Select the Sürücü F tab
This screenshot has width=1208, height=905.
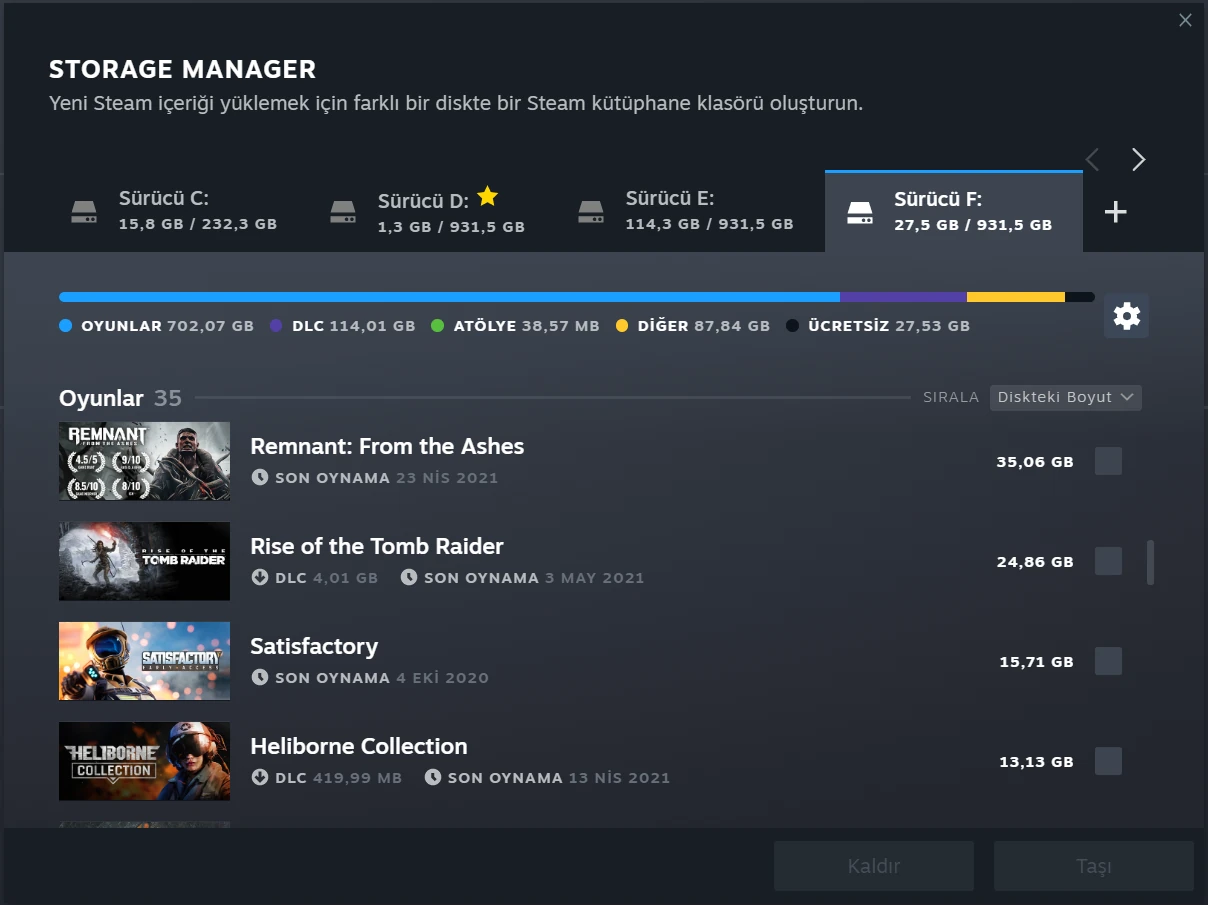[954, 211]
